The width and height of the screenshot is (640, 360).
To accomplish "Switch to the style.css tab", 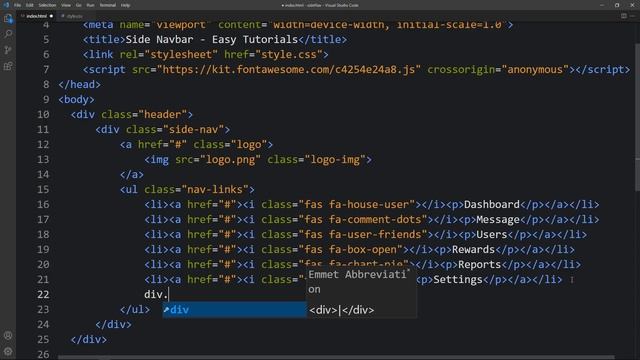I will (x=75, y=16).
